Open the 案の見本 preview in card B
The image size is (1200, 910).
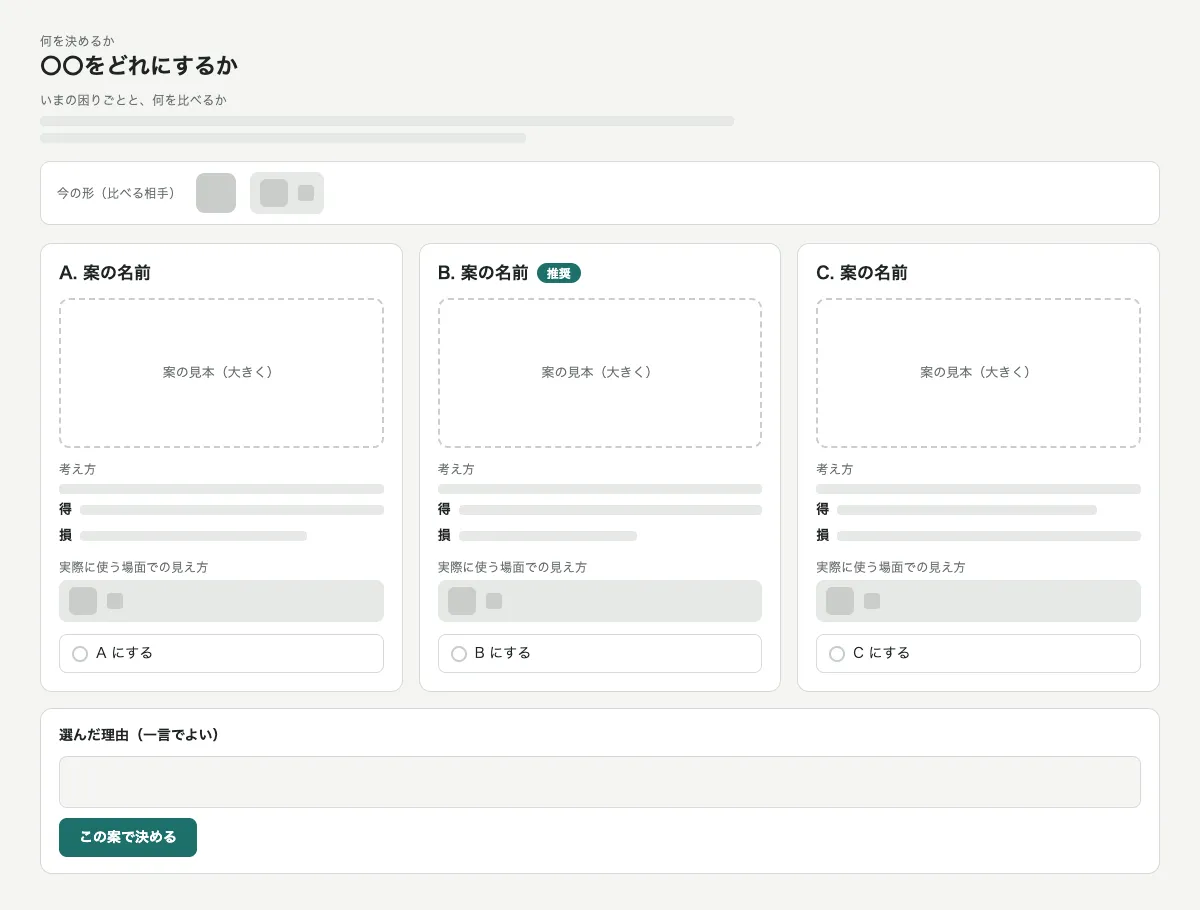600,373
